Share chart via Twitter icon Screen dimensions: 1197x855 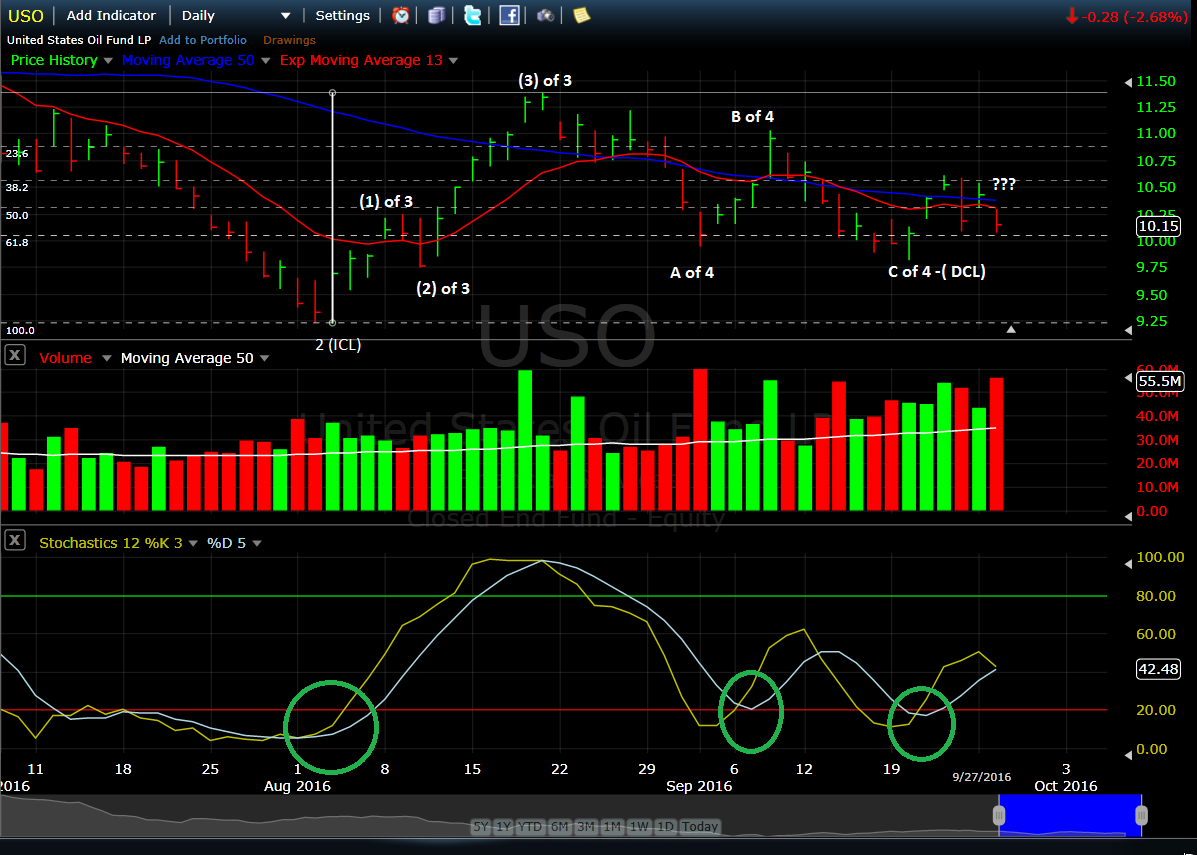pyautogui.click(x=472, y=15)
